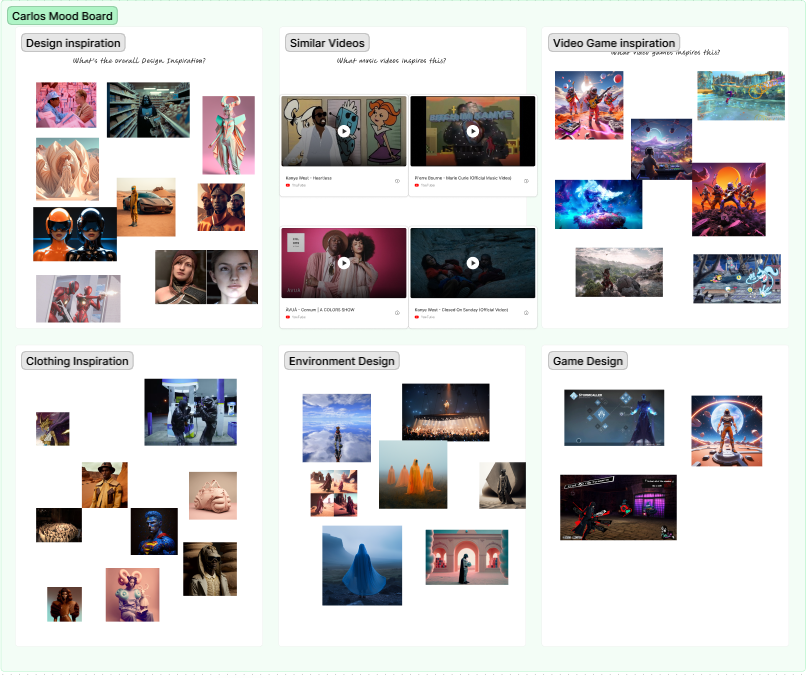Select the dark crowd circle image
This screenshot has height=678, width=809.
(x=59, y=525)
